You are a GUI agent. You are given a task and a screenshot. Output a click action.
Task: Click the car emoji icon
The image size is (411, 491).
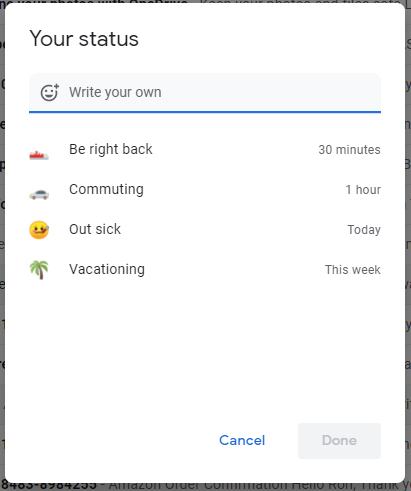(39, 194)
